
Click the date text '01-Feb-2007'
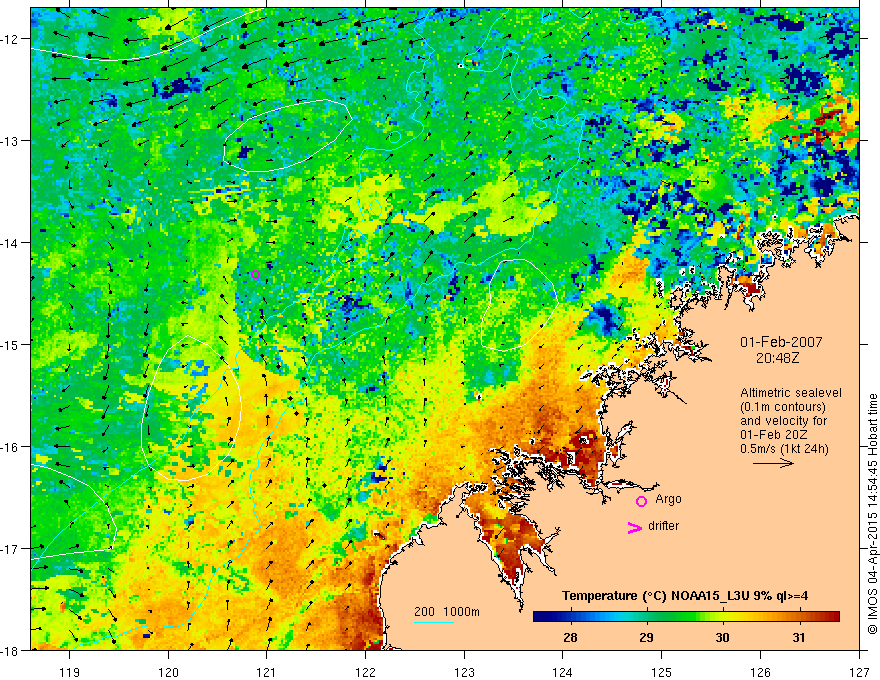pos(781,342)
